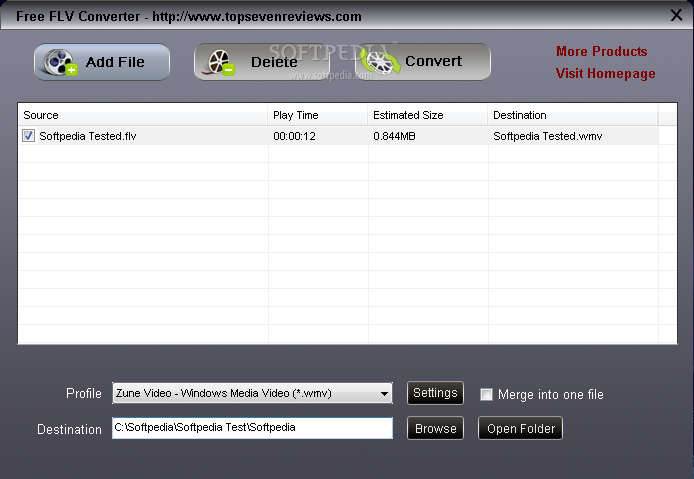Open the Profile format dropdown
This screenshot has width=694, height=479.
(252, 393)
